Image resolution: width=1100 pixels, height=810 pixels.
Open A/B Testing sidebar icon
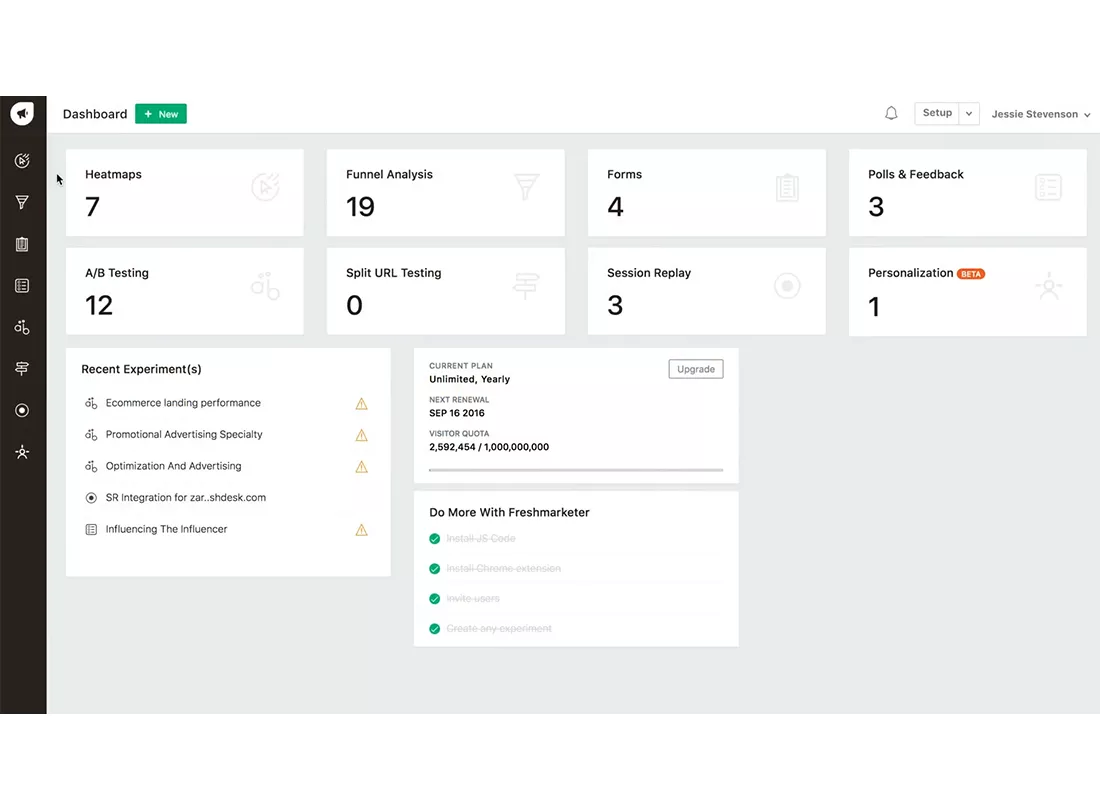[x=22, y=327]
